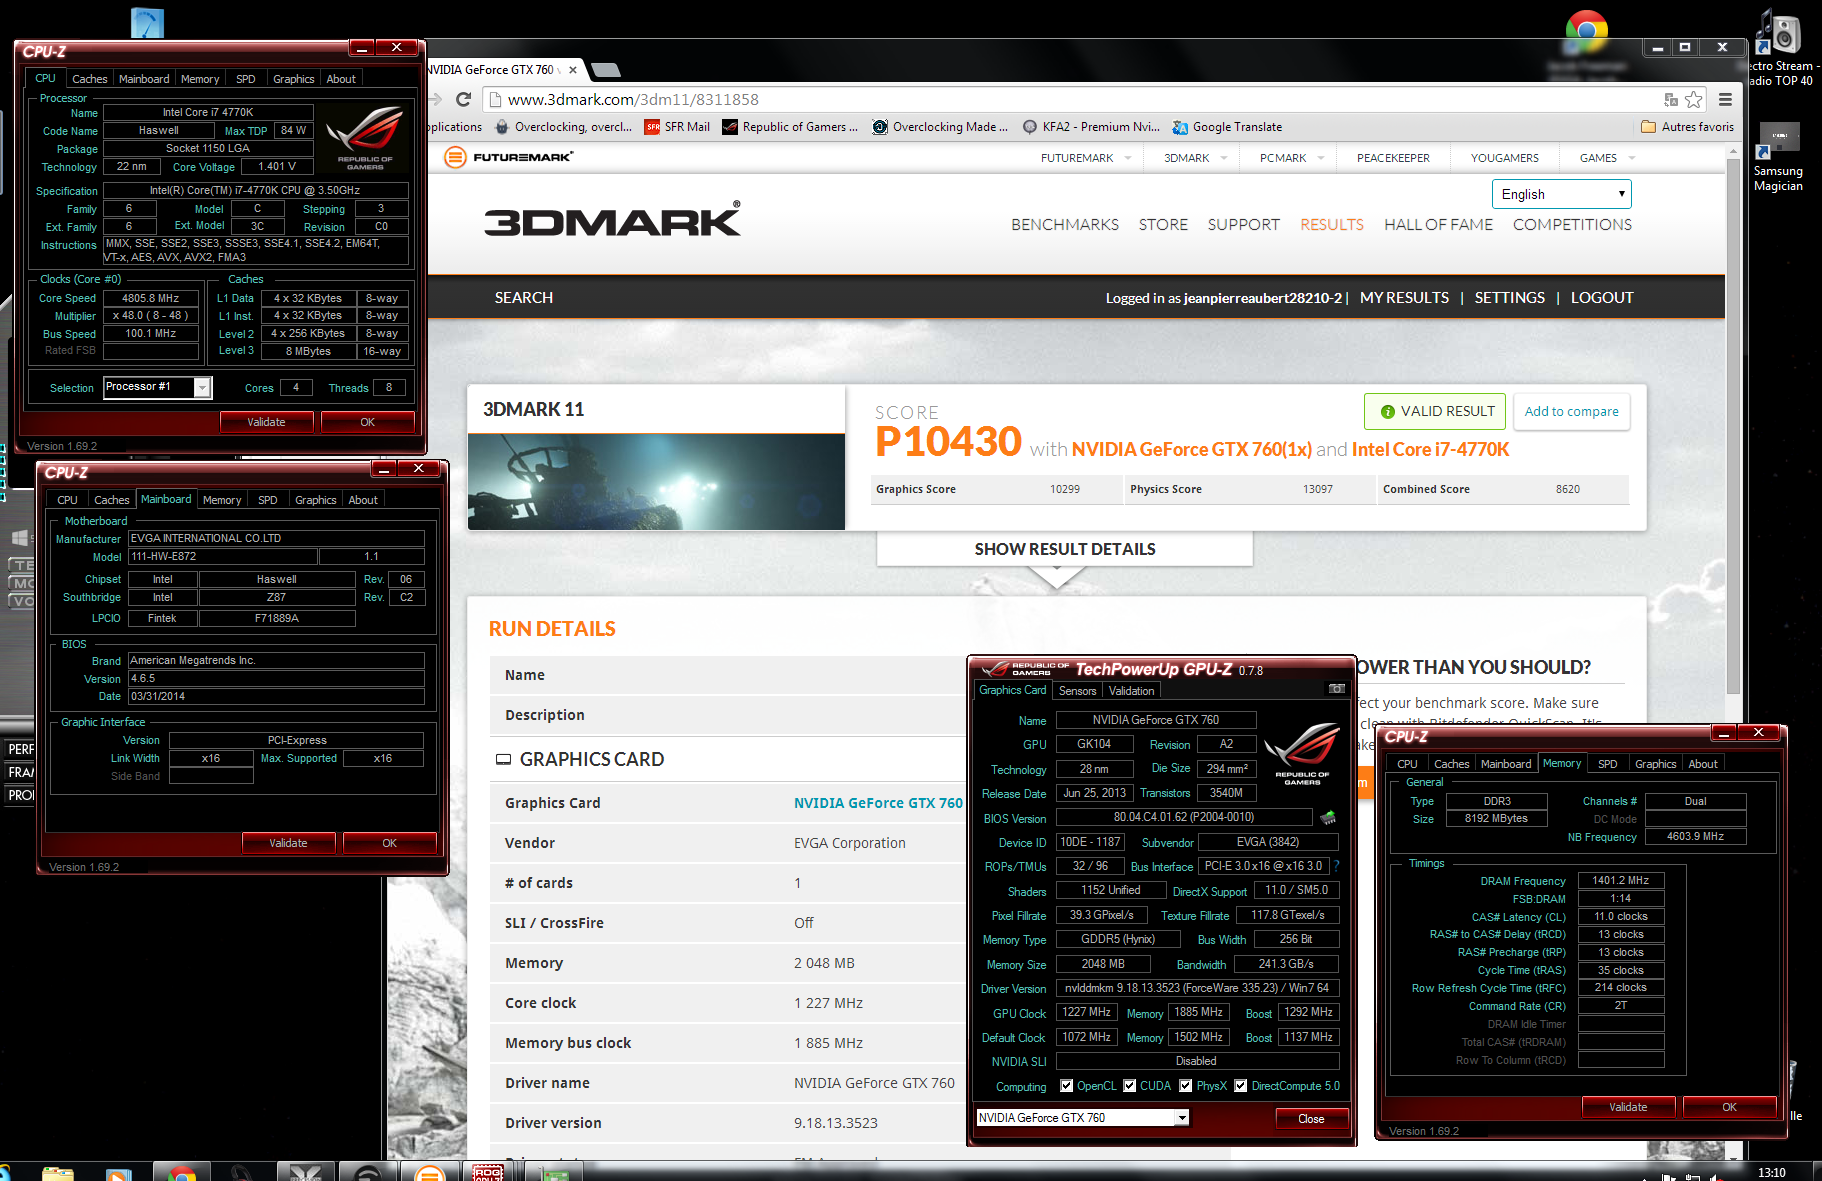
Task: Switch to Sensors tab in GPU-Z
Action: coord(1077,690)
